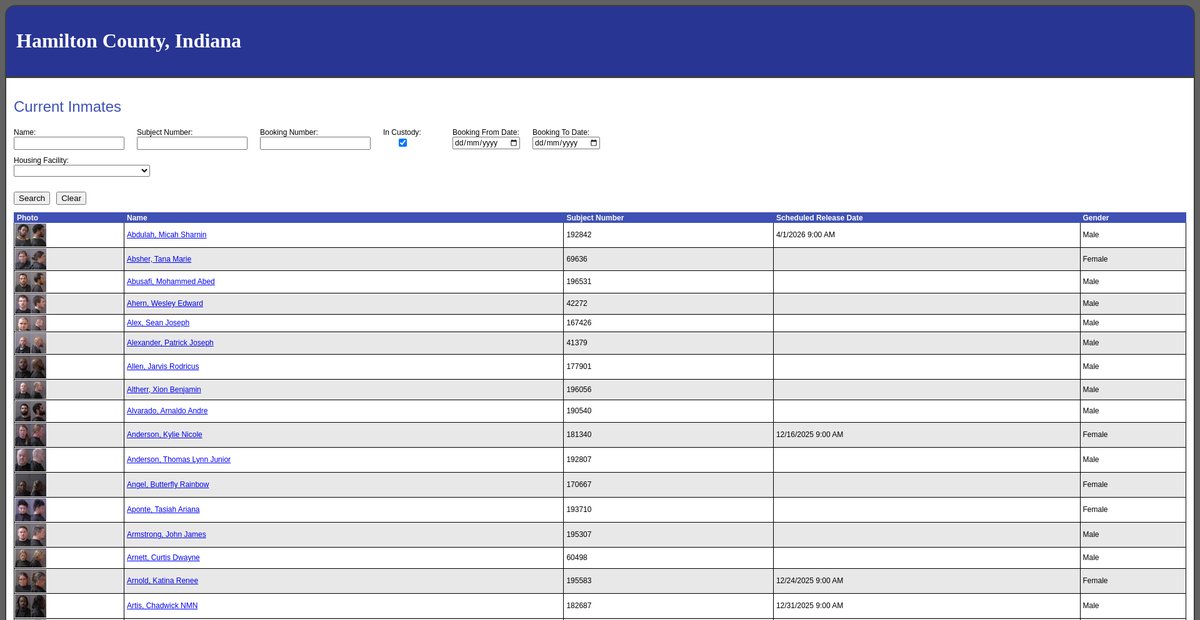
Task: Open Alexander, Patrick Joseph record
Action: pos(170,343)
